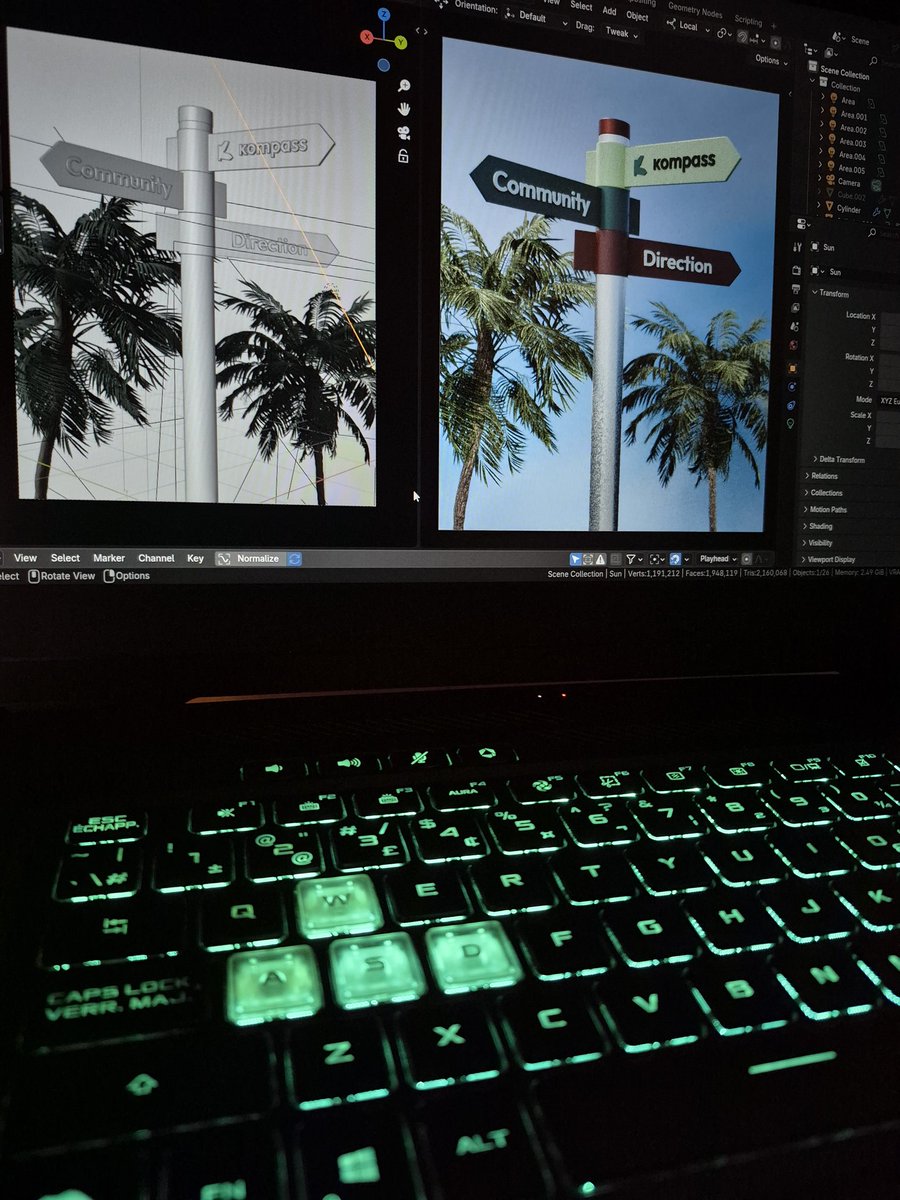Open the Key menu in graph editor

tap(195, 558)
